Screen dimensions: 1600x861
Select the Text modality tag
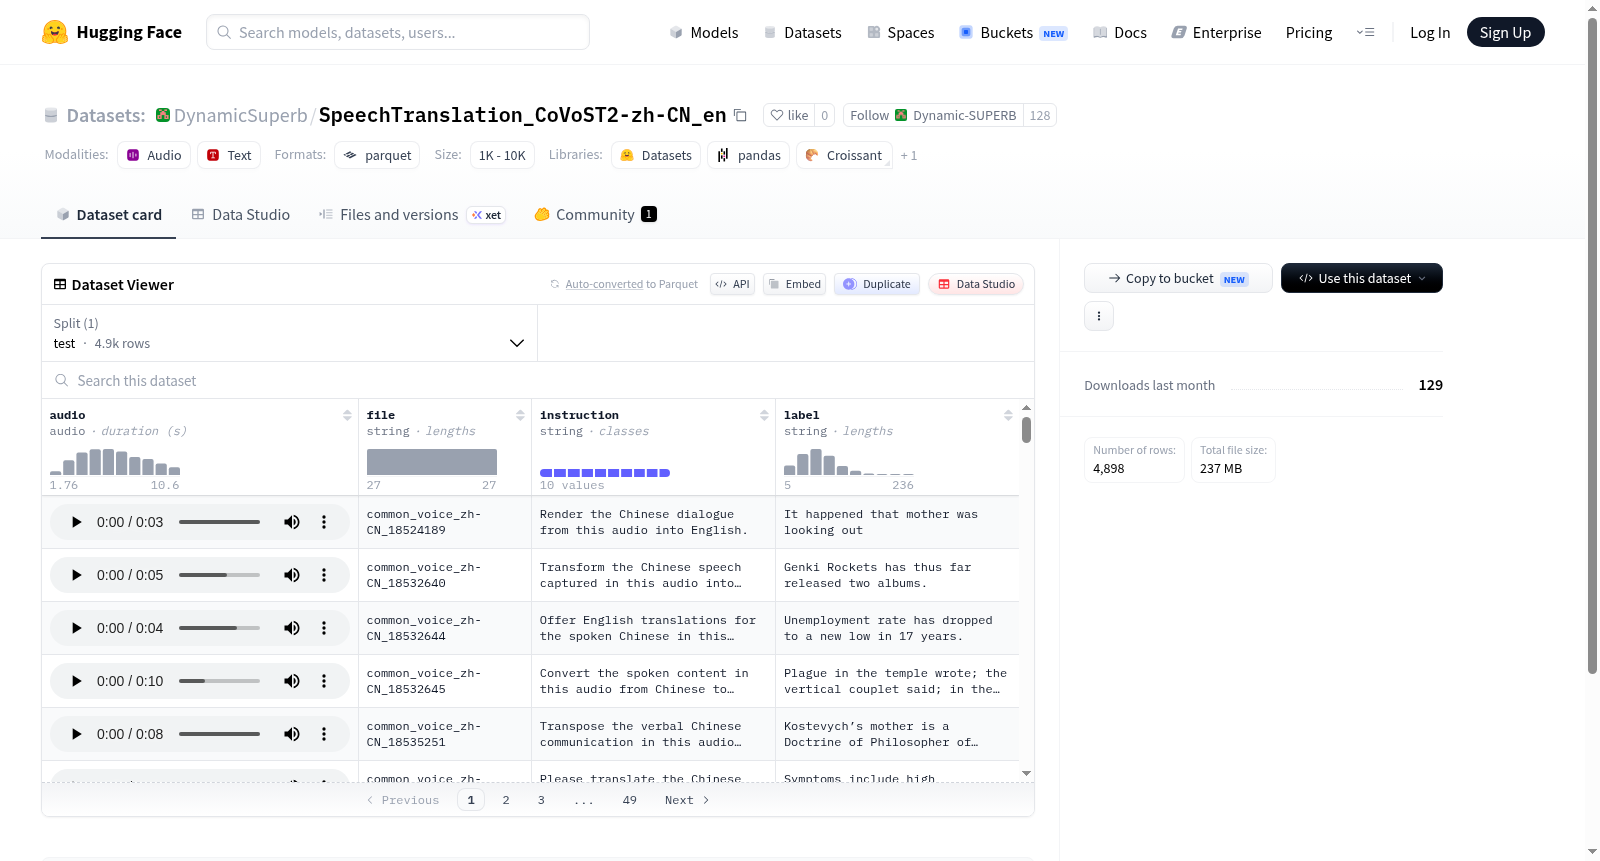tap(229, 155)
